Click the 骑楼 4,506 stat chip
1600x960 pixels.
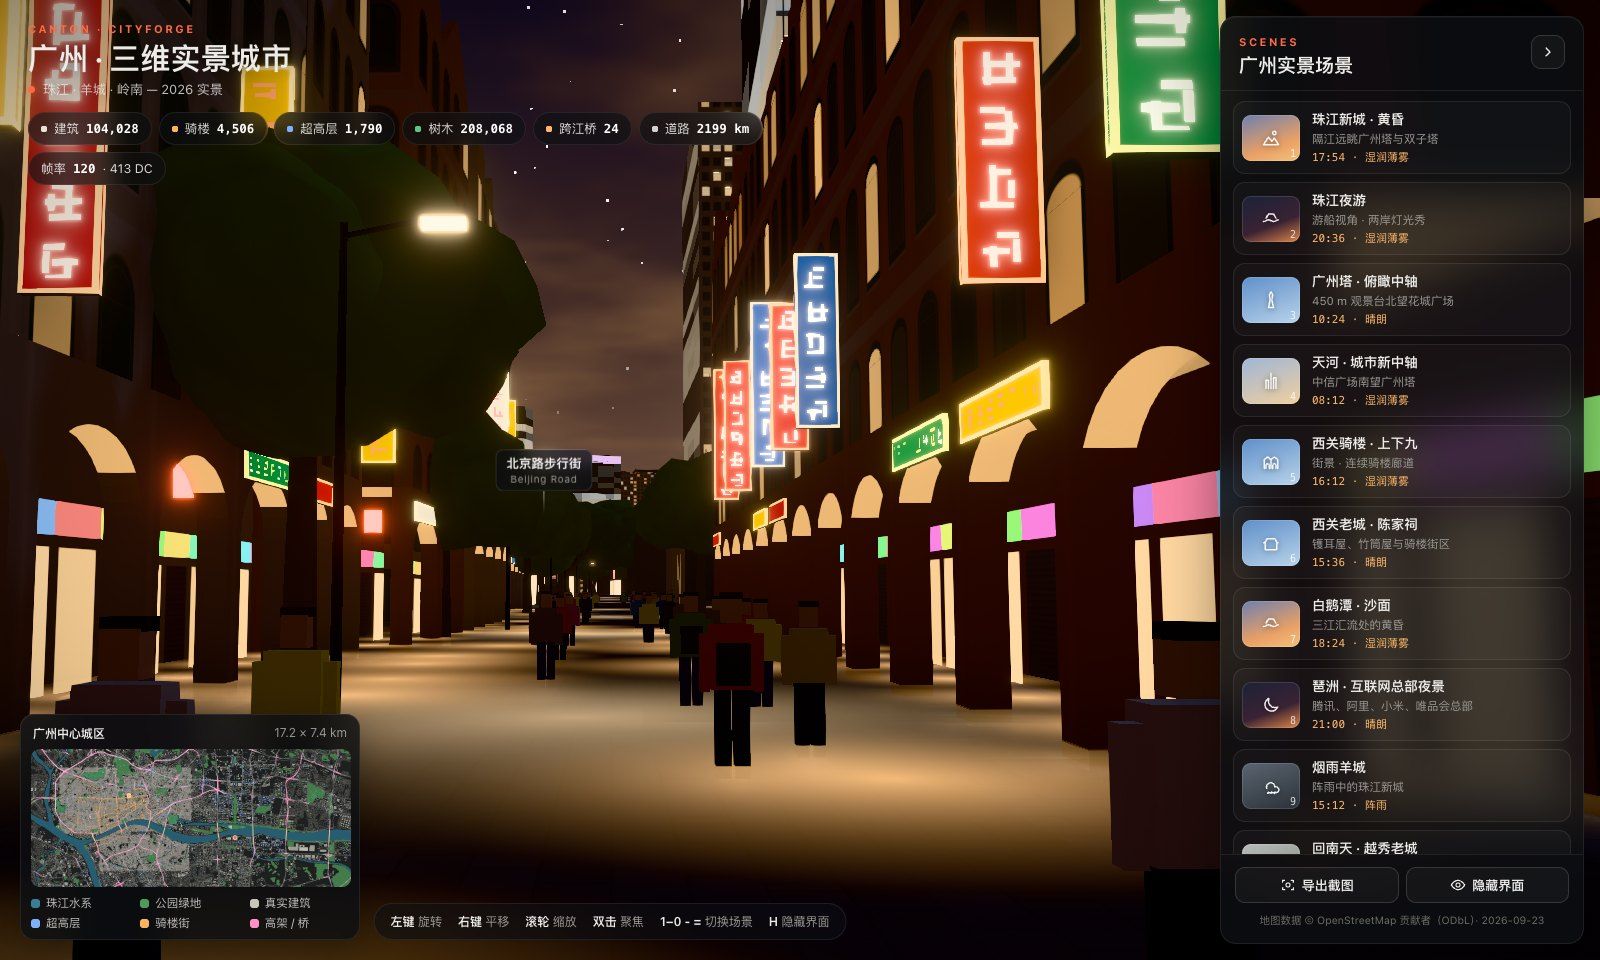tap(213, 129)
